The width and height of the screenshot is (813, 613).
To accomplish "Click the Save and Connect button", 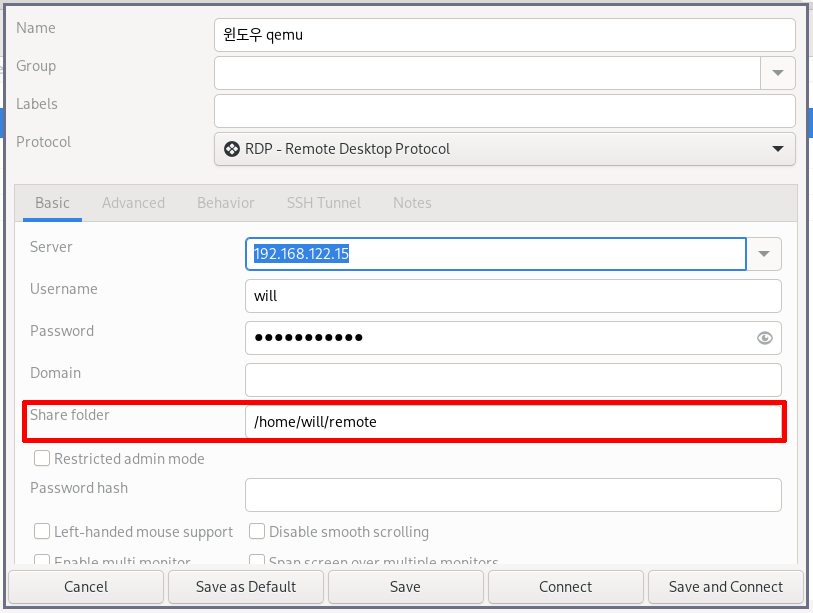I will pyautogui.click(x=726, y=587).
